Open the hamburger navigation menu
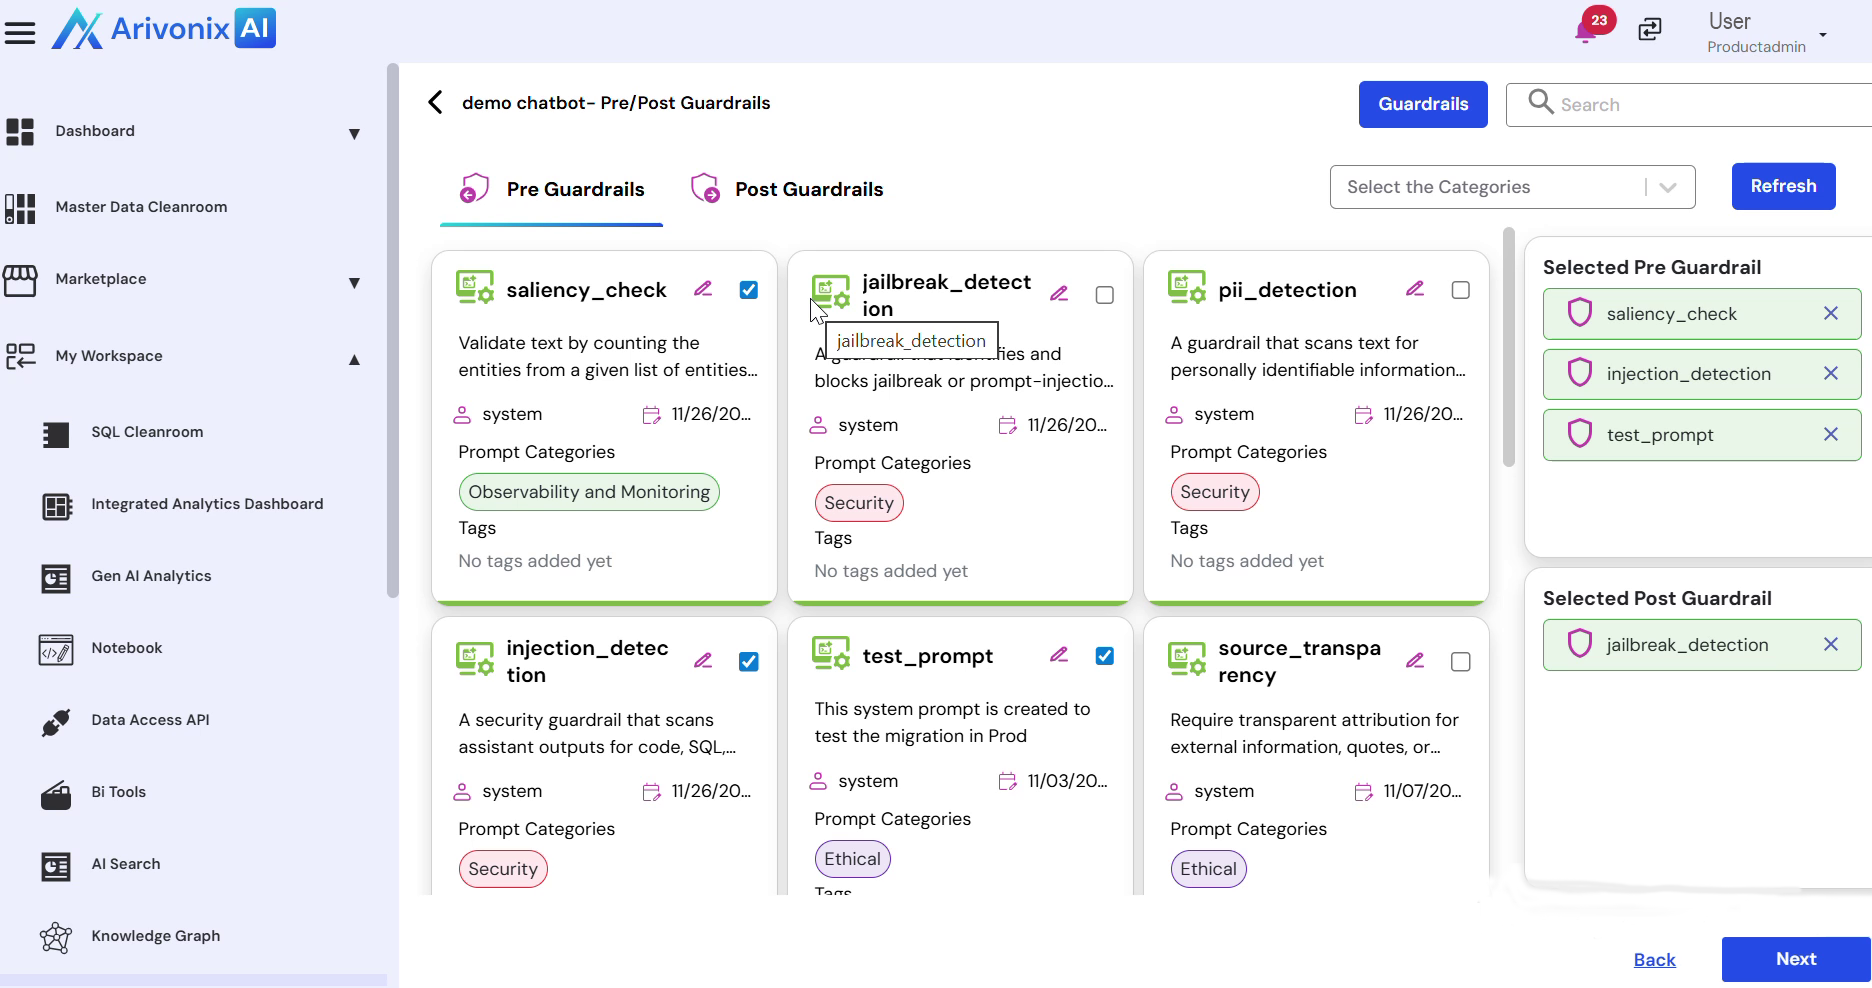 (x=20, y=33)
